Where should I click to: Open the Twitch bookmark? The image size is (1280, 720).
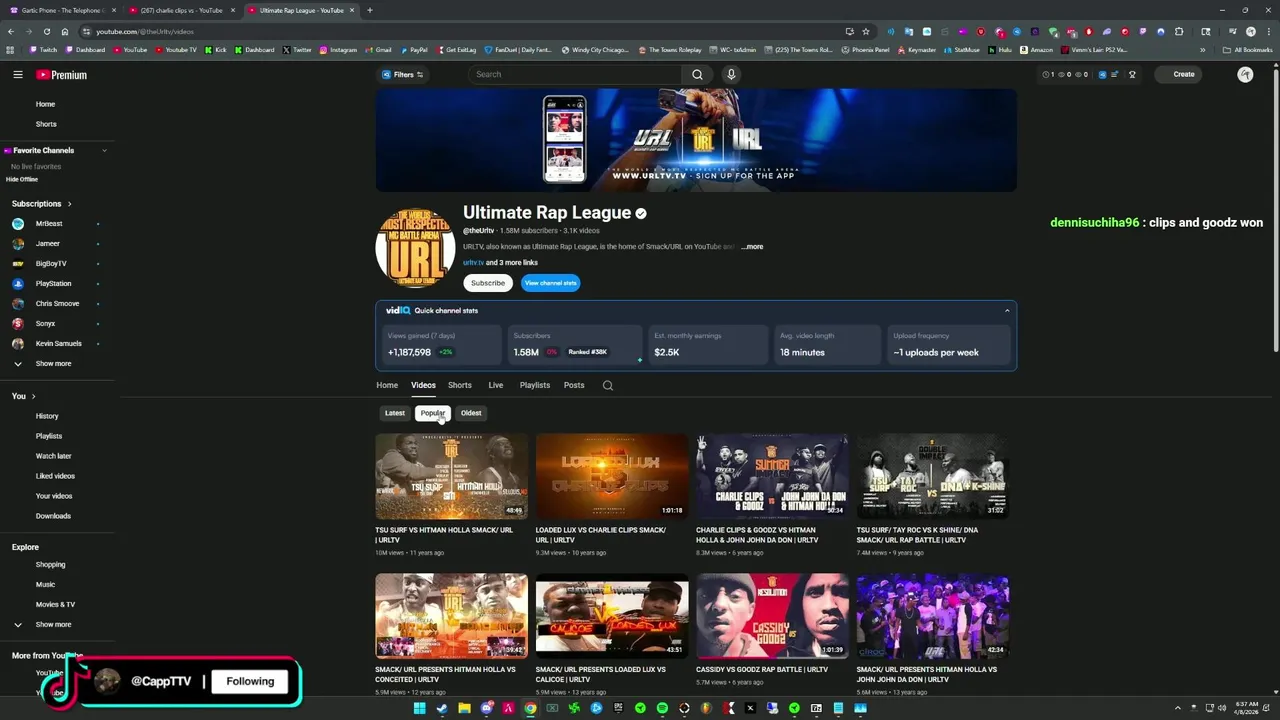point(44,50)
